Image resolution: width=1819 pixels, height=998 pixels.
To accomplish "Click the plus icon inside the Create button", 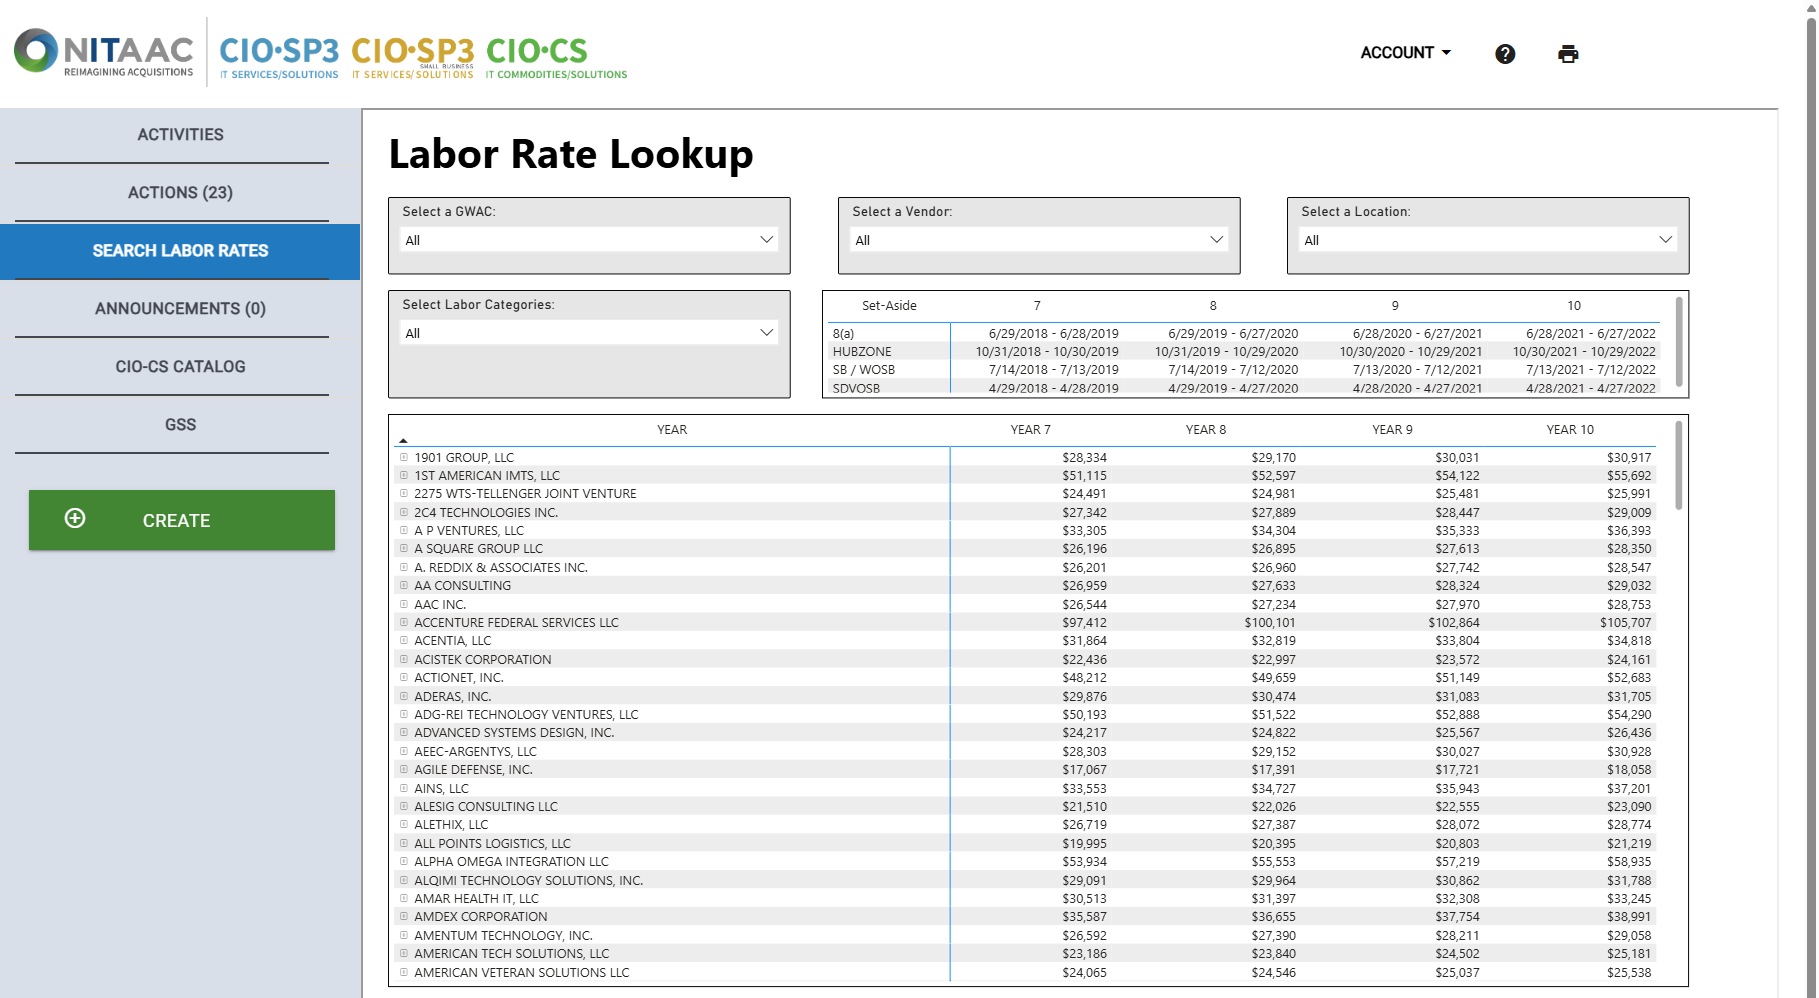I will tap(74, 519).
